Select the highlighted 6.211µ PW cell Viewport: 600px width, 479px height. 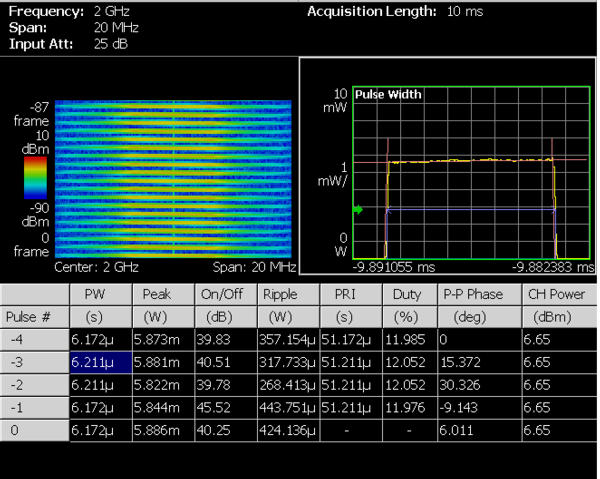coord(99,362)
